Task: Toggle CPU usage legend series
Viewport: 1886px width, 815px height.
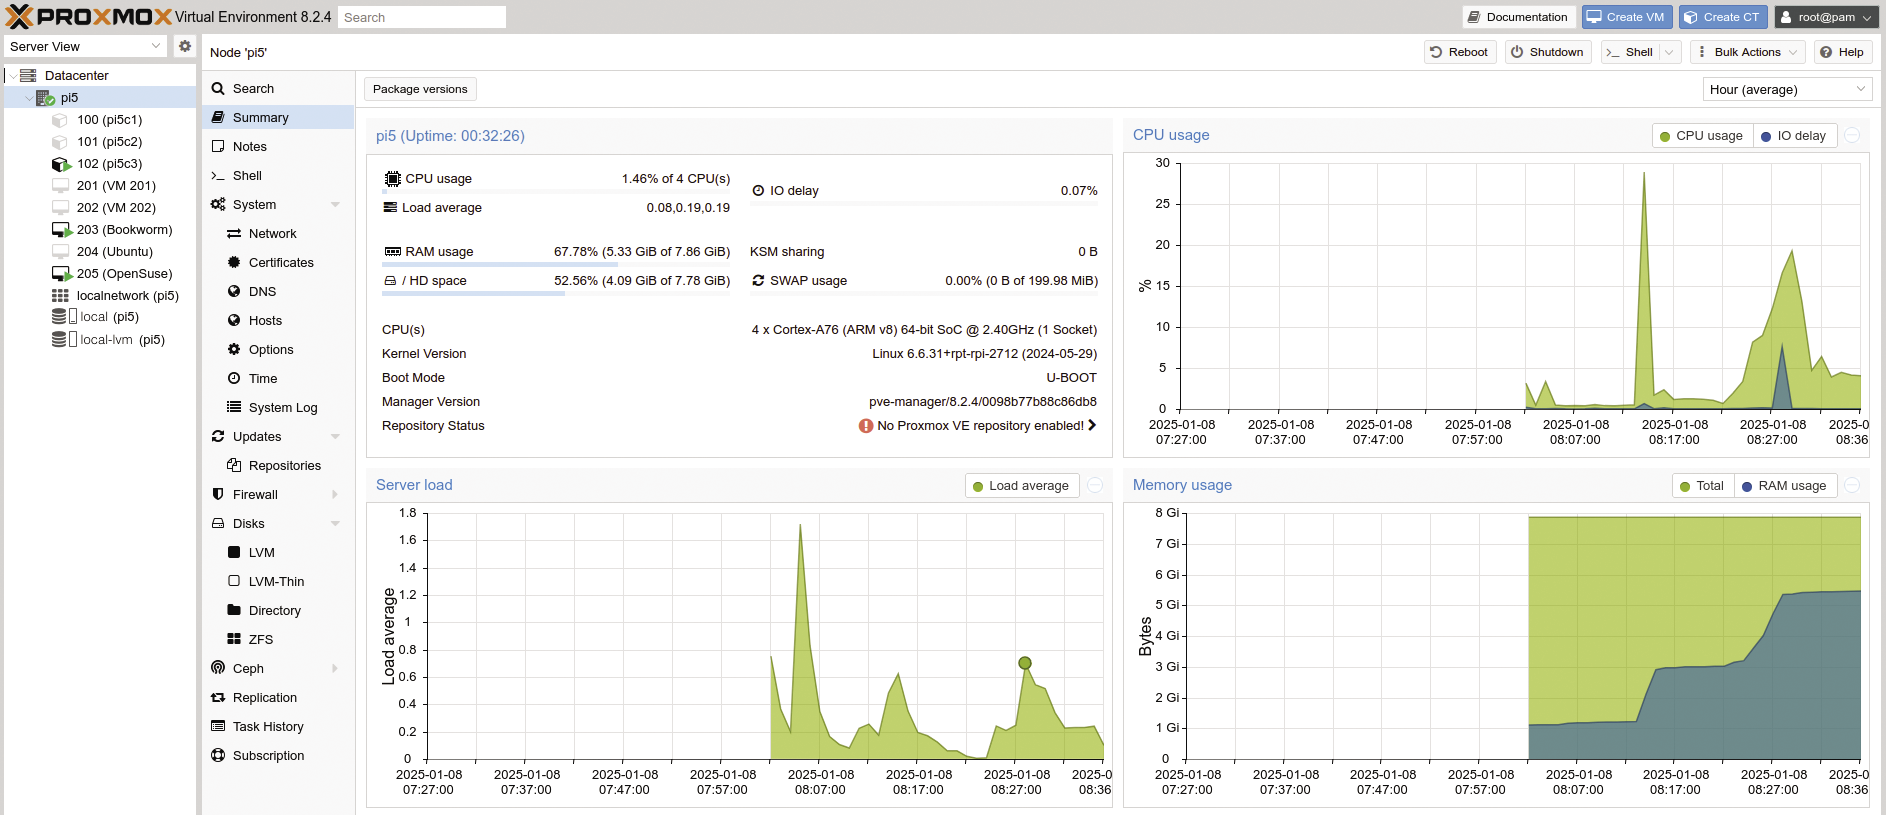Action: pyautogui.click(x=1701, y=136)
